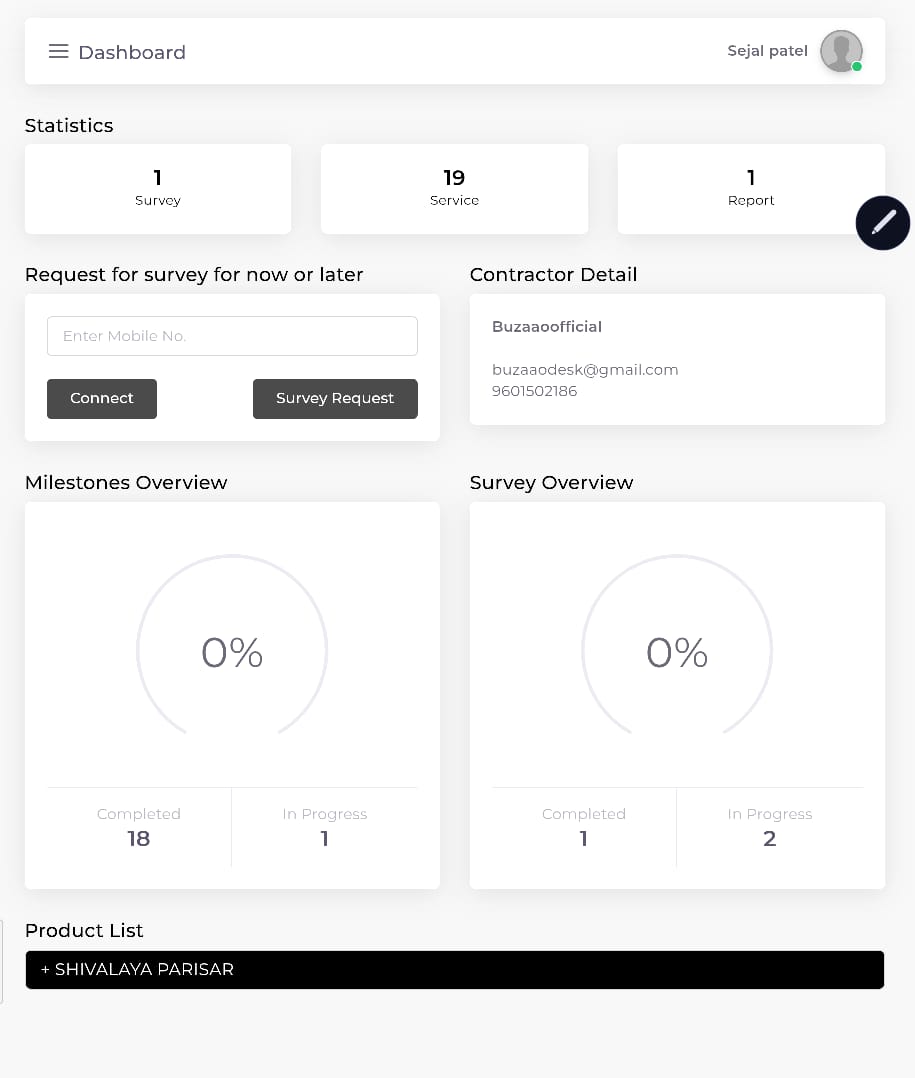Select Milestones Completed count of 18
The height and width of the screenshot is (1078, 915).
coord(138,838)
